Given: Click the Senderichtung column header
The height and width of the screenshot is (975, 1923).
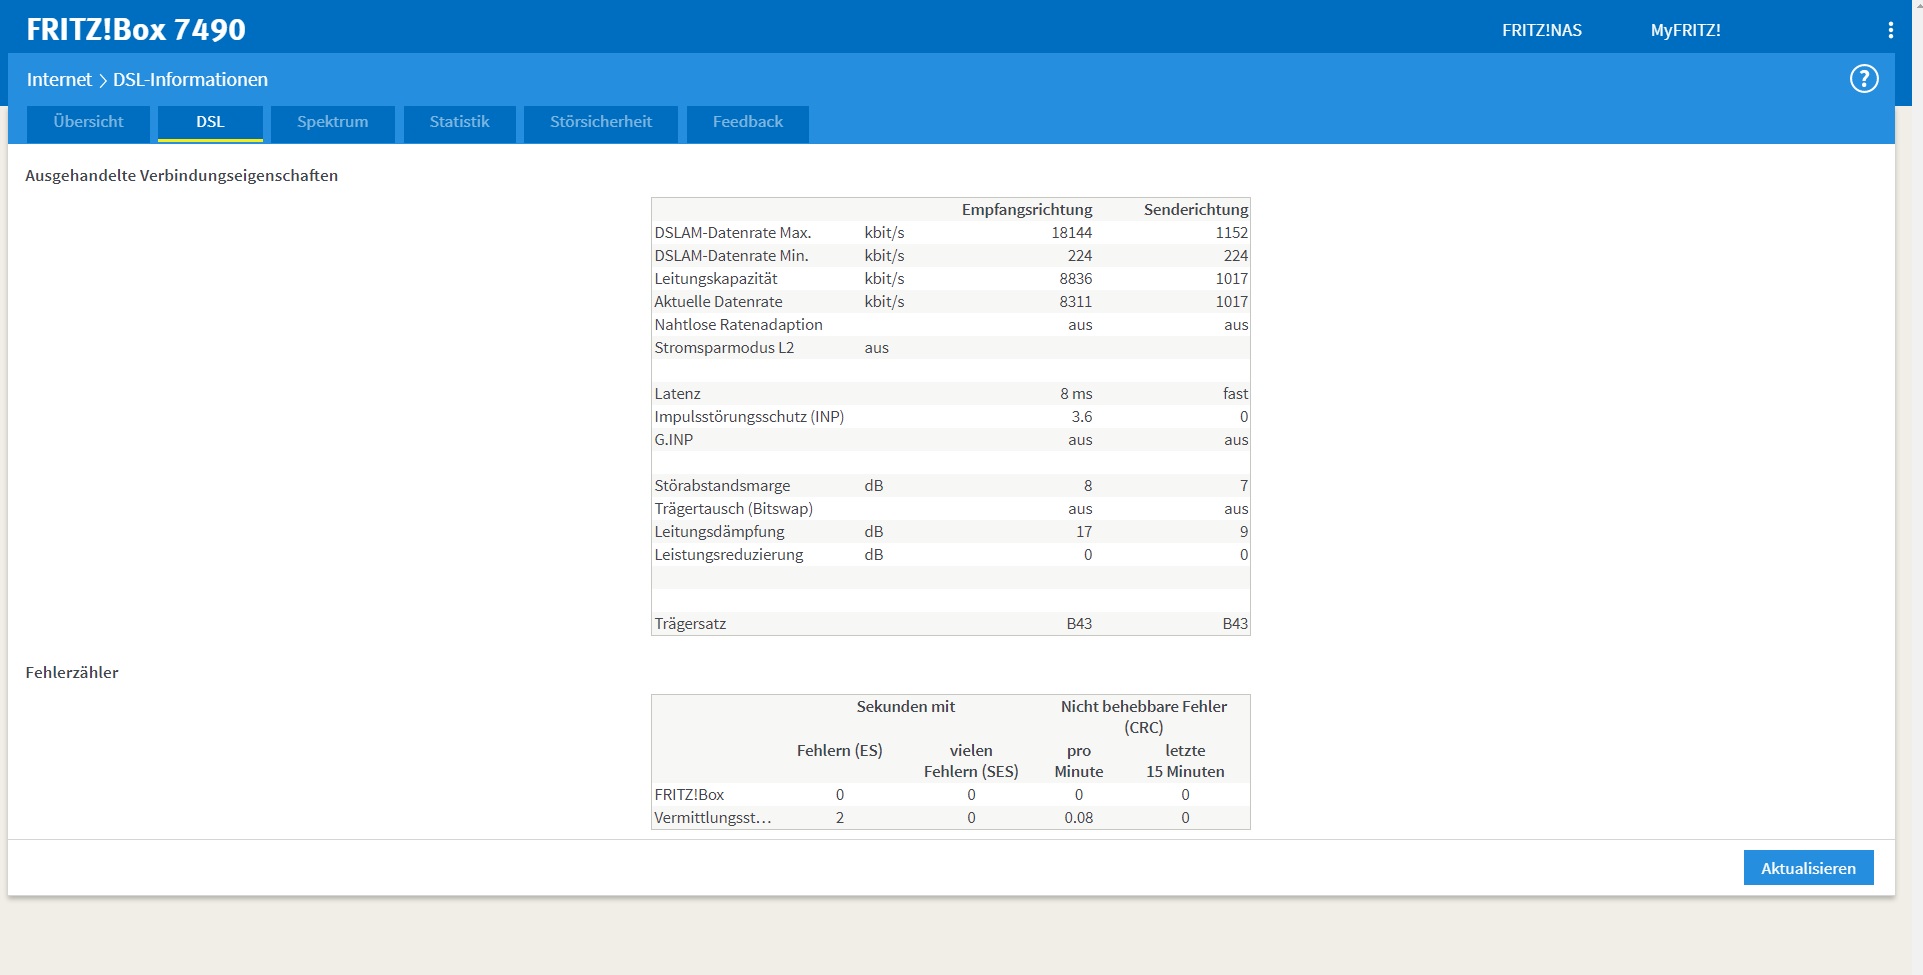Looking at the screenshot, I should pos(1196,209).
